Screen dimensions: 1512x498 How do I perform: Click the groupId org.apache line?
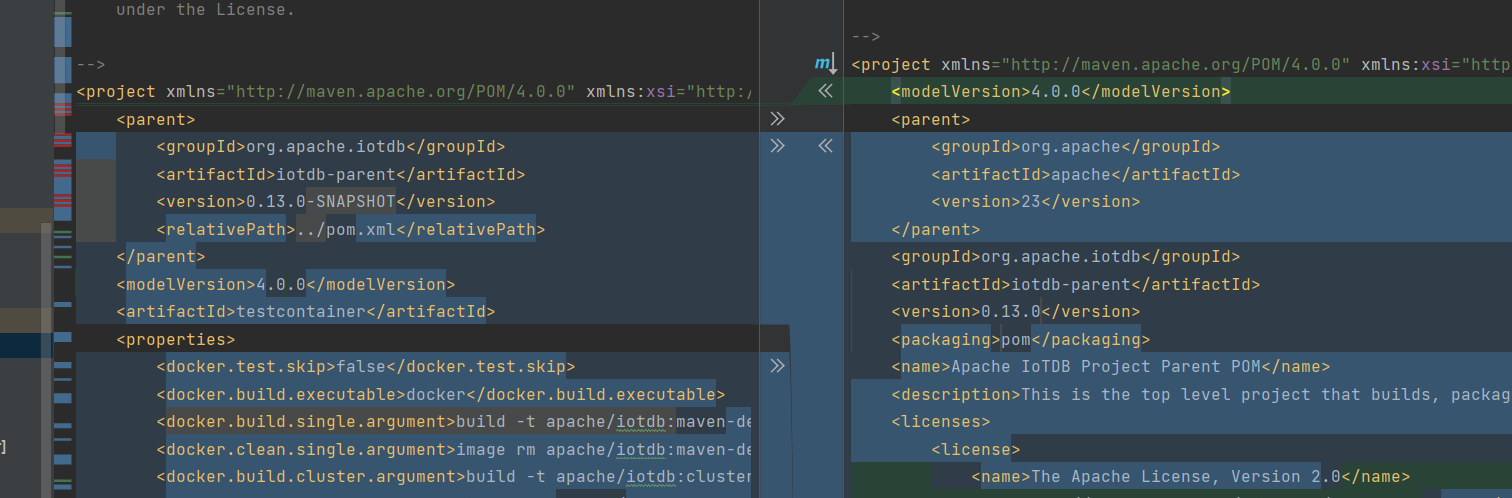(x=1076, y=147)
